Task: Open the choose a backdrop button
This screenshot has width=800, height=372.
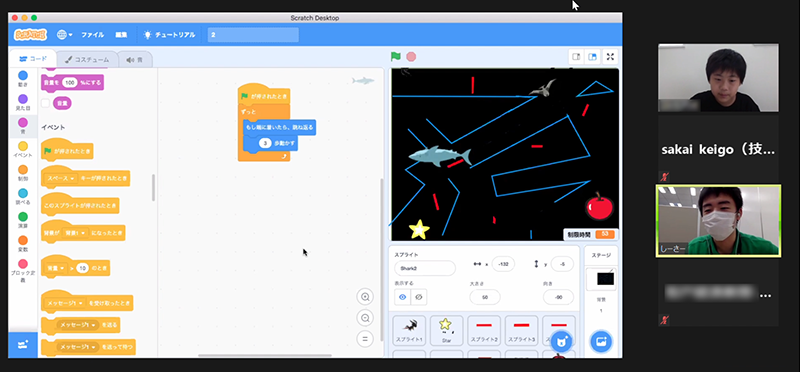Action: click(601, 342)
